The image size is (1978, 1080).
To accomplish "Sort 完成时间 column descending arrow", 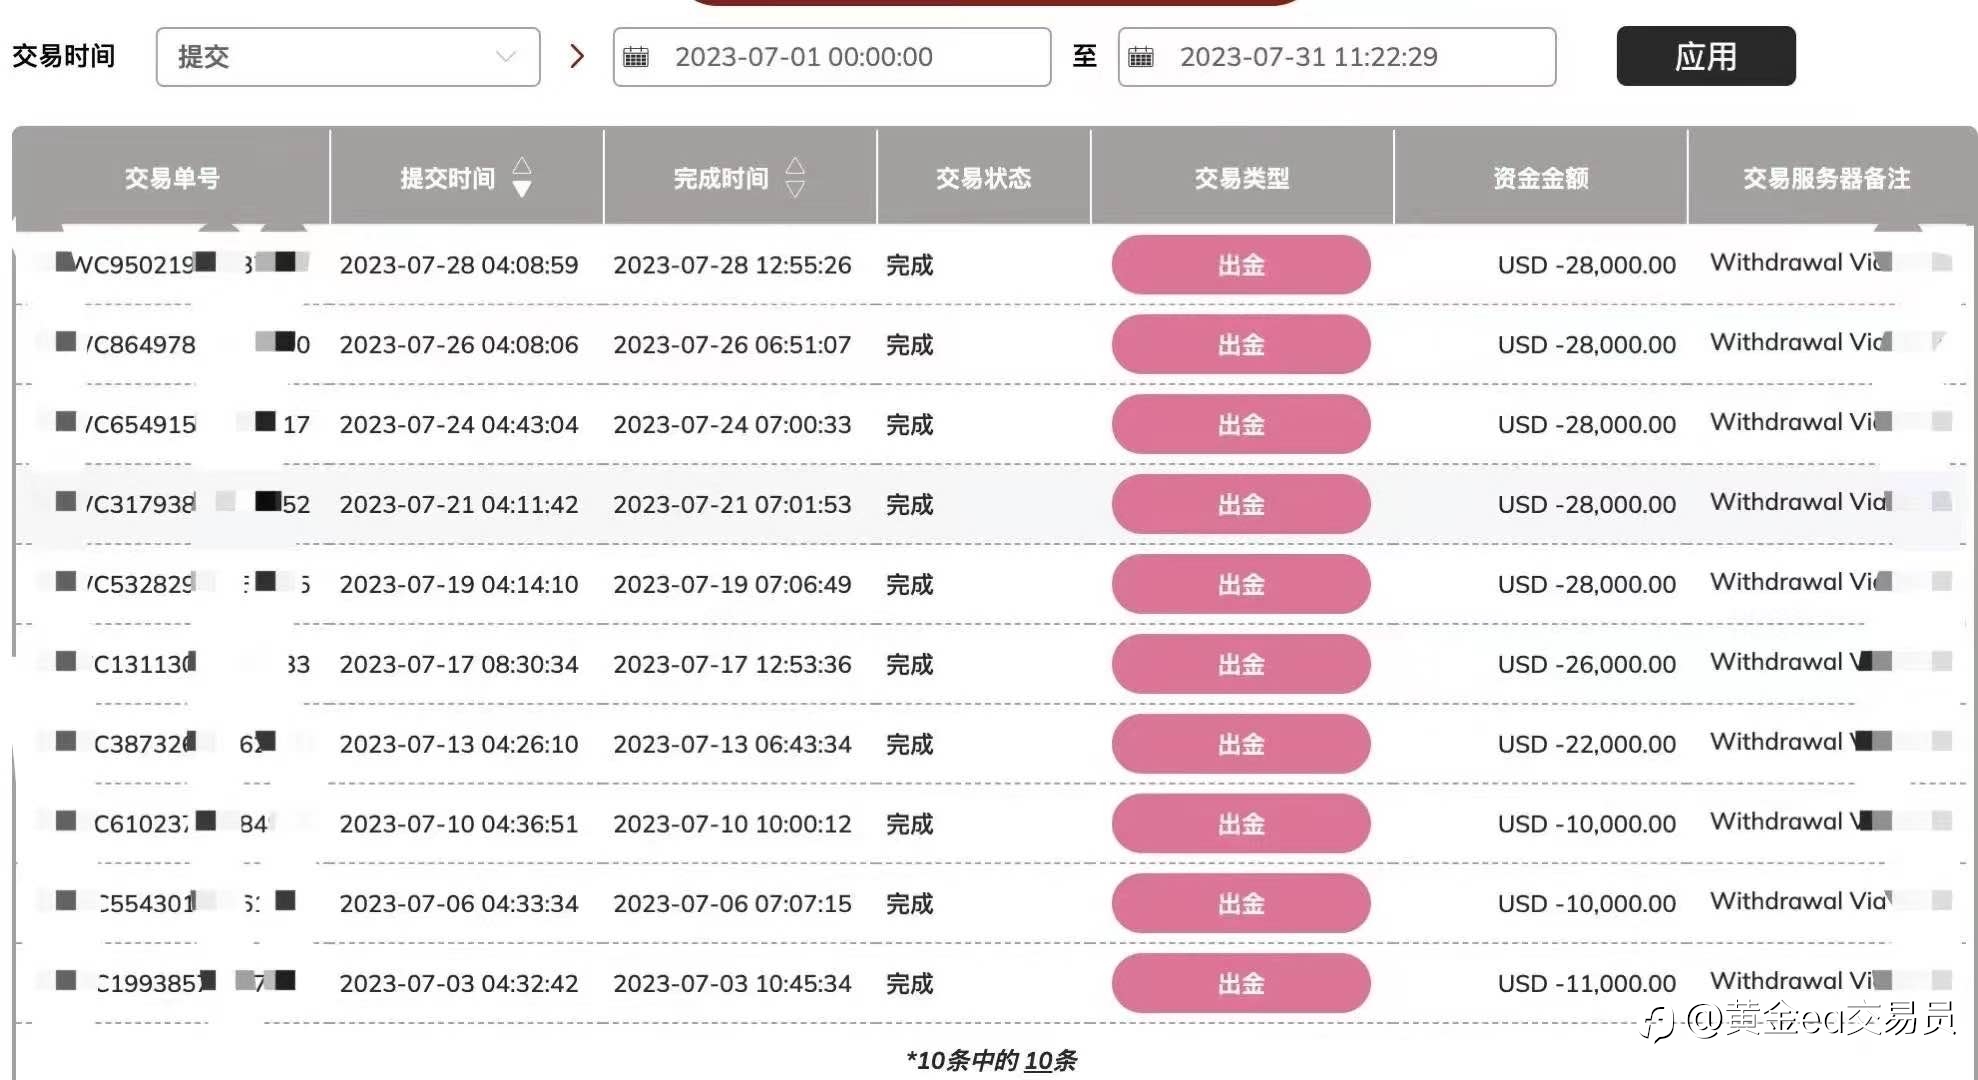I will (x=795, y=189).
